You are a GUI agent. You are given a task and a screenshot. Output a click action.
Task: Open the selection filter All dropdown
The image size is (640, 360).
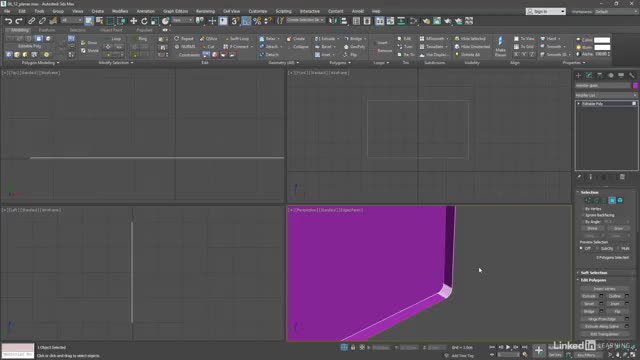(x=71, y=20)
